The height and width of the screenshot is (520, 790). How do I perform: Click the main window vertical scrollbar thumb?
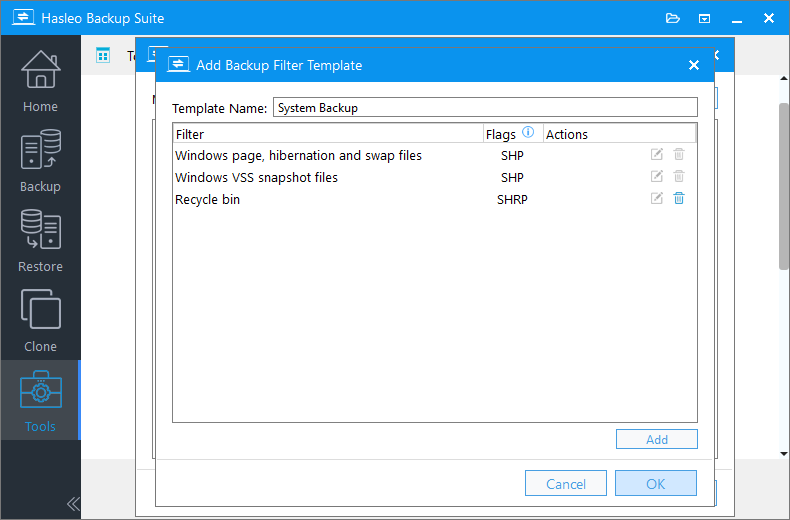click(784, 186)
